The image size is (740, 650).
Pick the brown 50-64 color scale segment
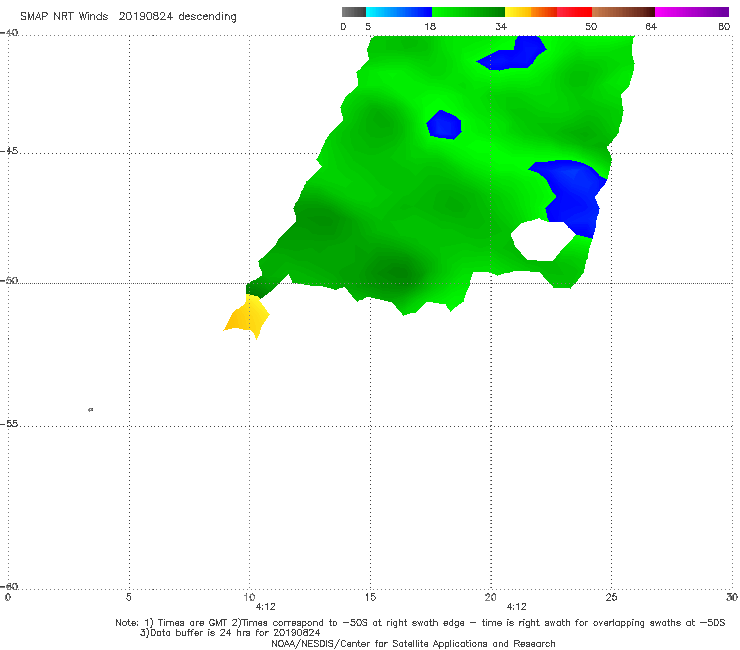[623, 12]
